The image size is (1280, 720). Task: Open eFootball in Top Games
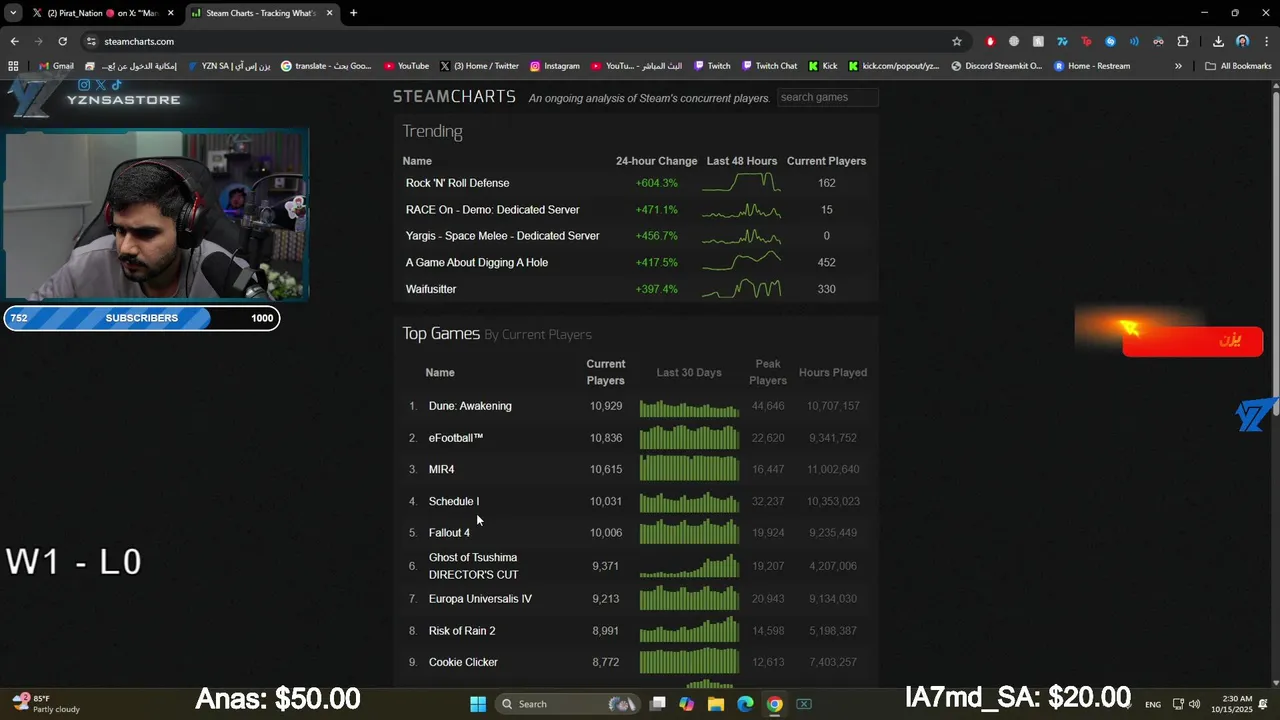pyautogui.click(x=455, y=438)
